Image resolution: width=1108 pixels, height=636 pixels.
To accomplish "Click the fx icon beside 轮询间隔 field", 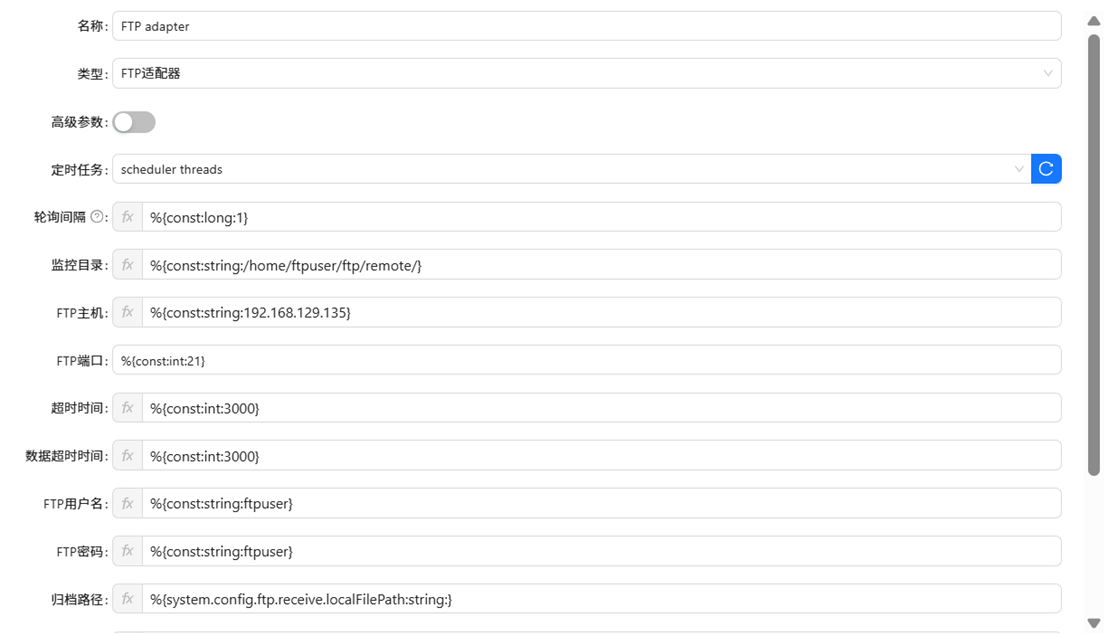I will (x=127, y=217).
